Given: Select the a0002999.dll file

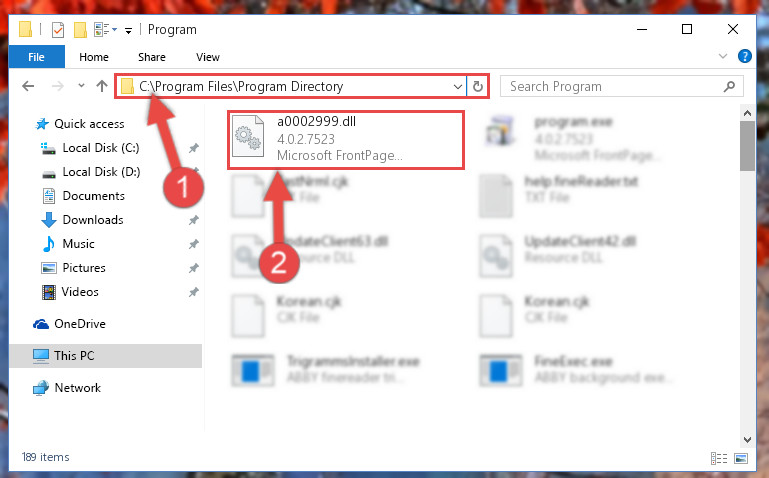Looking at the screenshot, I should [345, 140].
